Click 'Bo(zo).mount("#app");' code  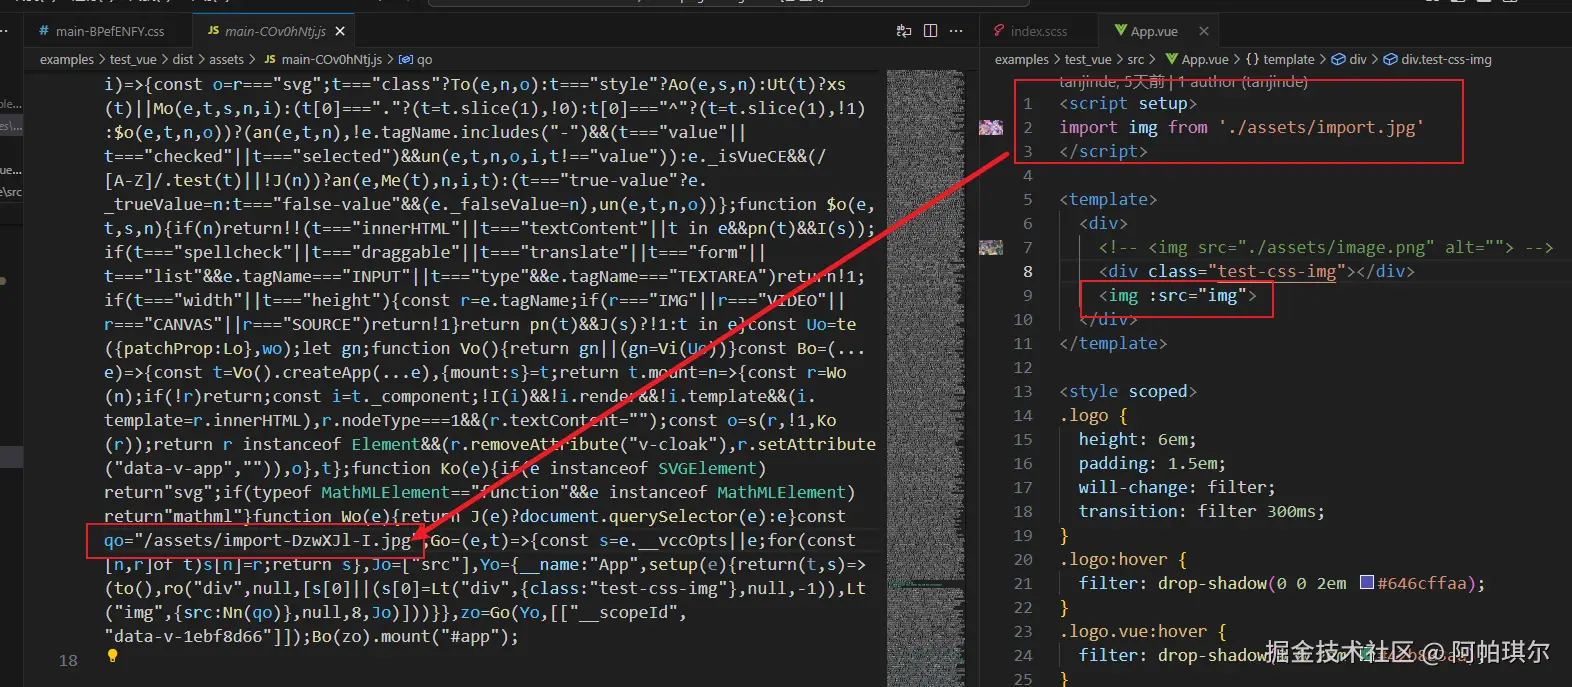pyautogui.click(x=415, y=636)
